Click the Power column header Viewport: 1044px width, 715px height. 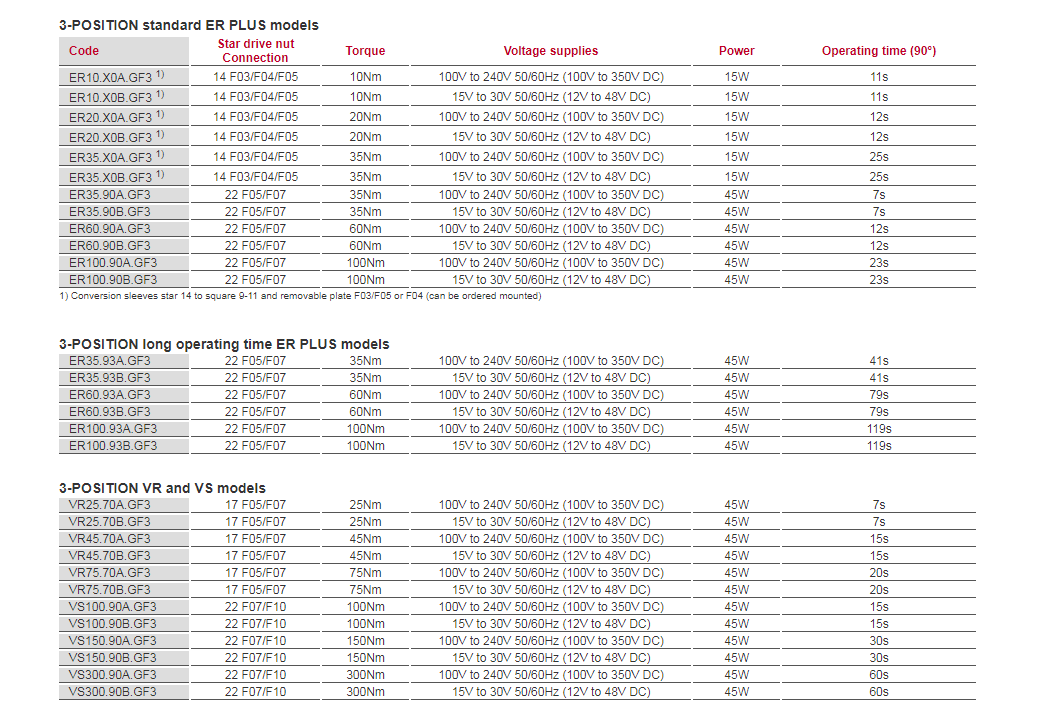pos(736,51)
